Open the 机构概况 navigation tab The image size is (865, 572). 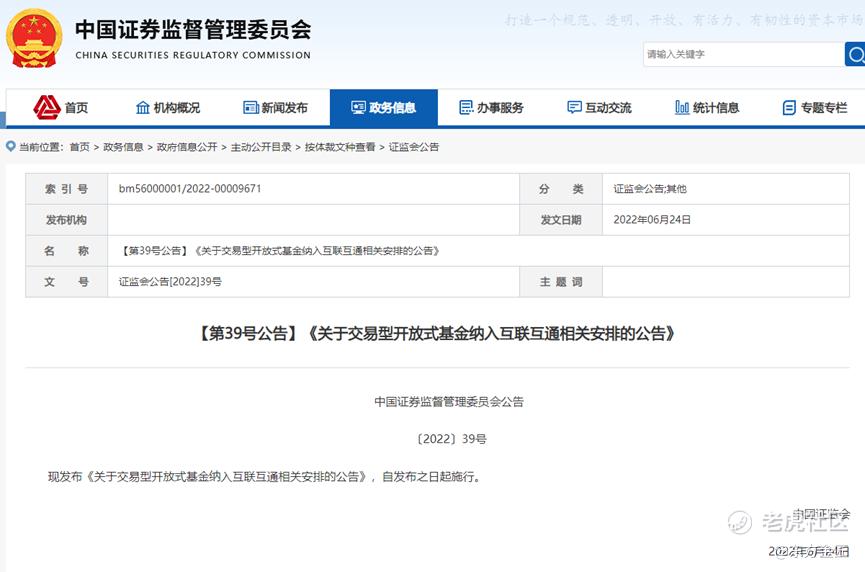click(x=168, y=108)
